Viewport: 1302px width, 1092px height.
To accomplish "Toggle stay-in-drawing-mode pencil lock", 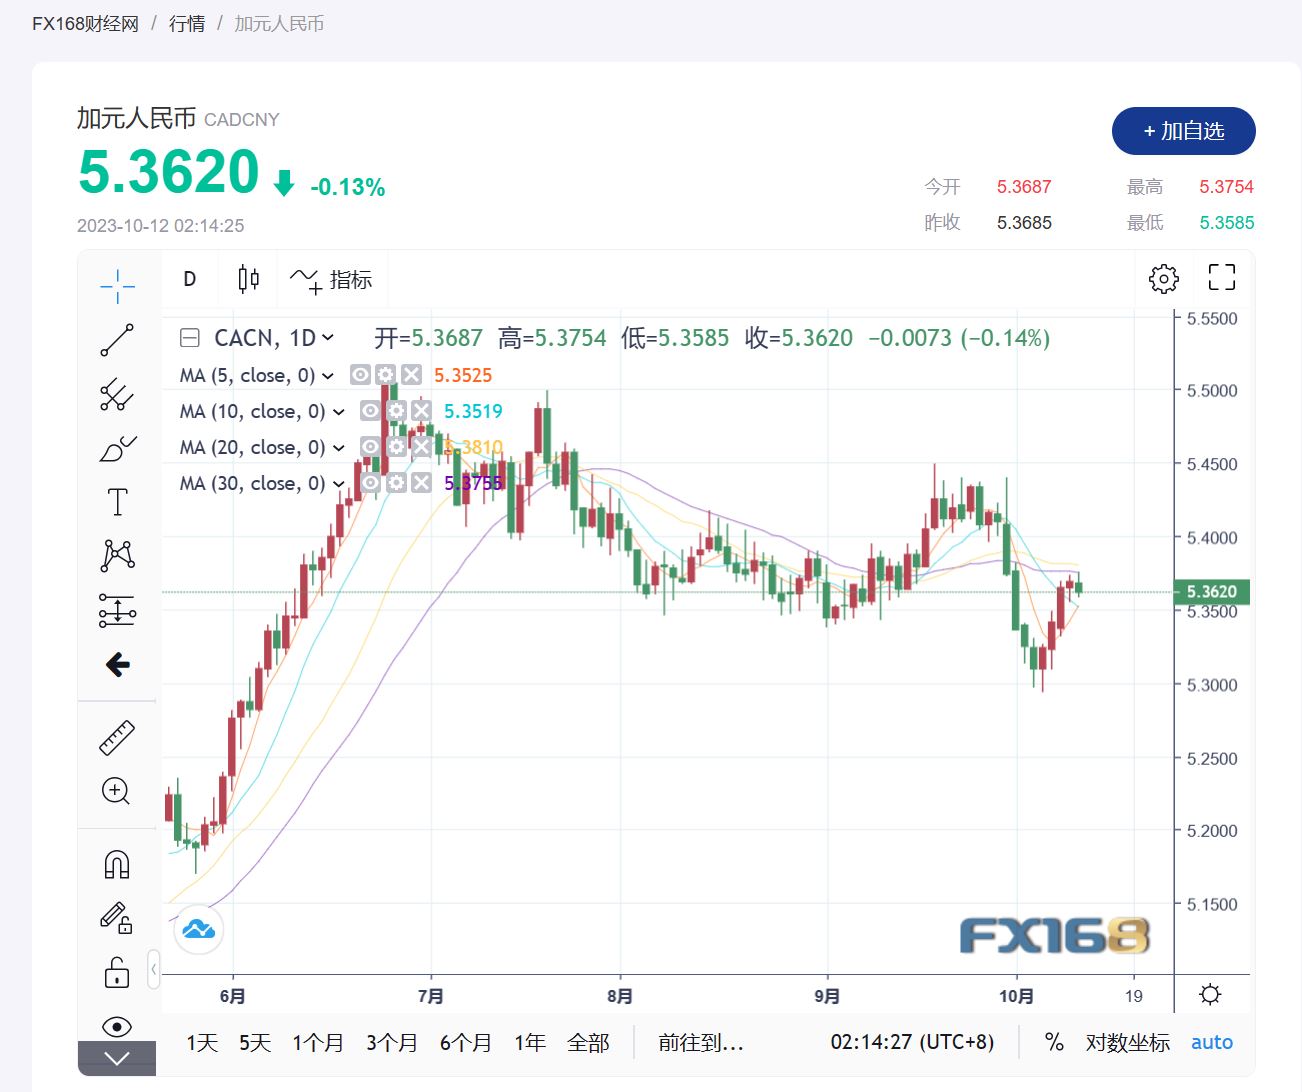I will click(117, 917).
